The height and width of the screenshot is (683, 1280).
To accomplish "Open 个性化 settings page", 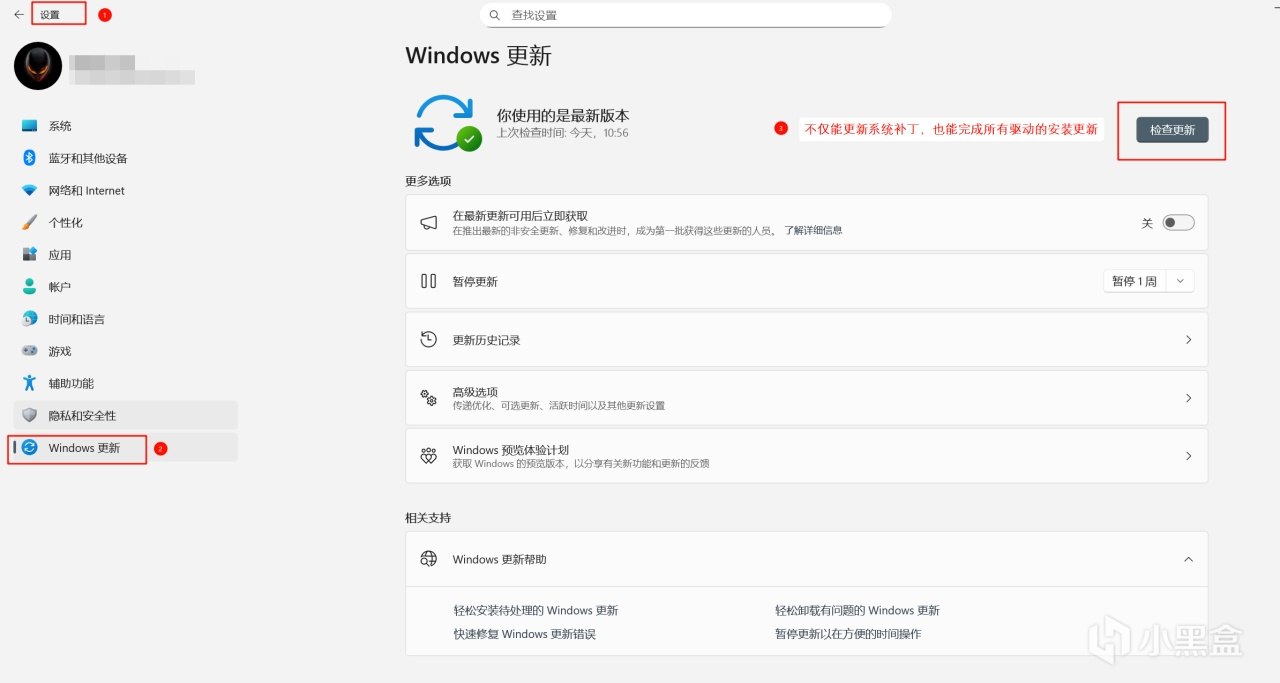I will pos(125,222).
